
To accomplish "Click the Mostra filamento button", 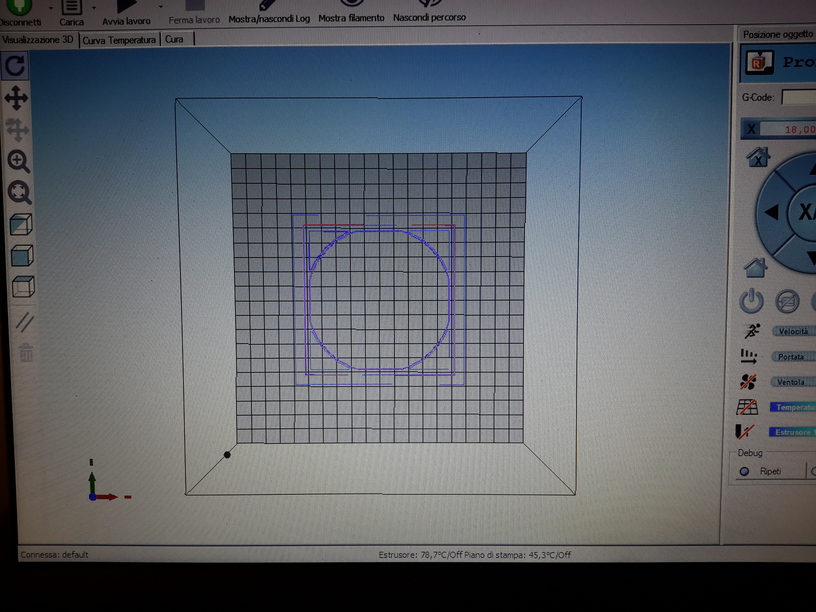I will tap(352, 18).
